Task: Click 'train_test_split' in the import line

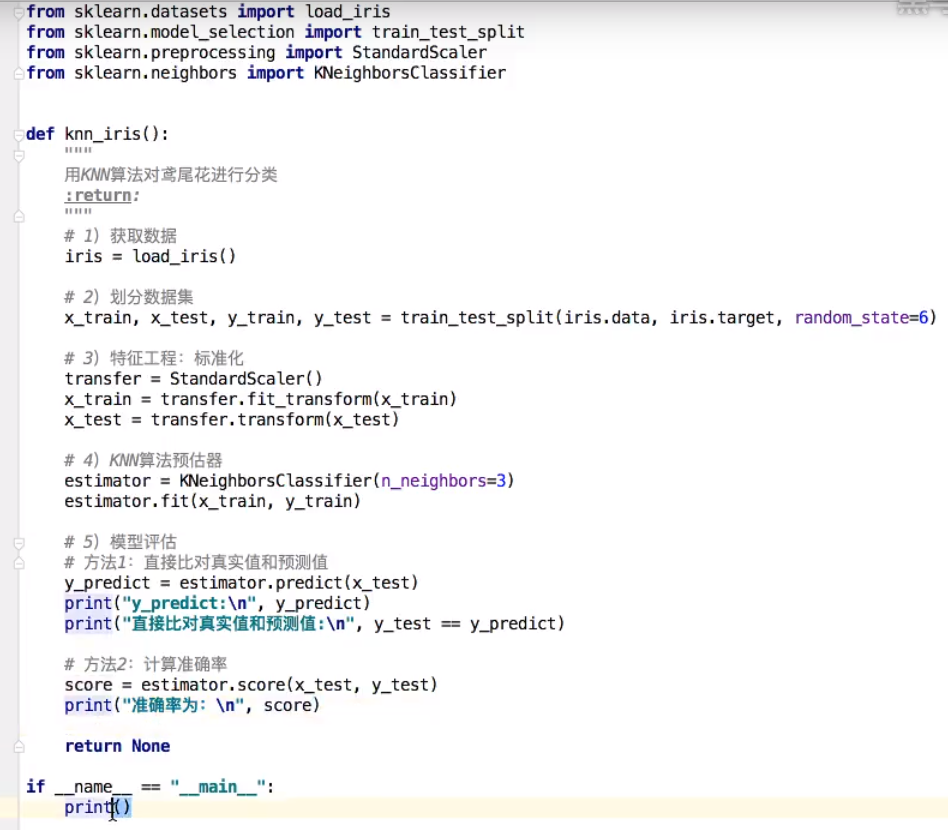Action: [448, 32]
